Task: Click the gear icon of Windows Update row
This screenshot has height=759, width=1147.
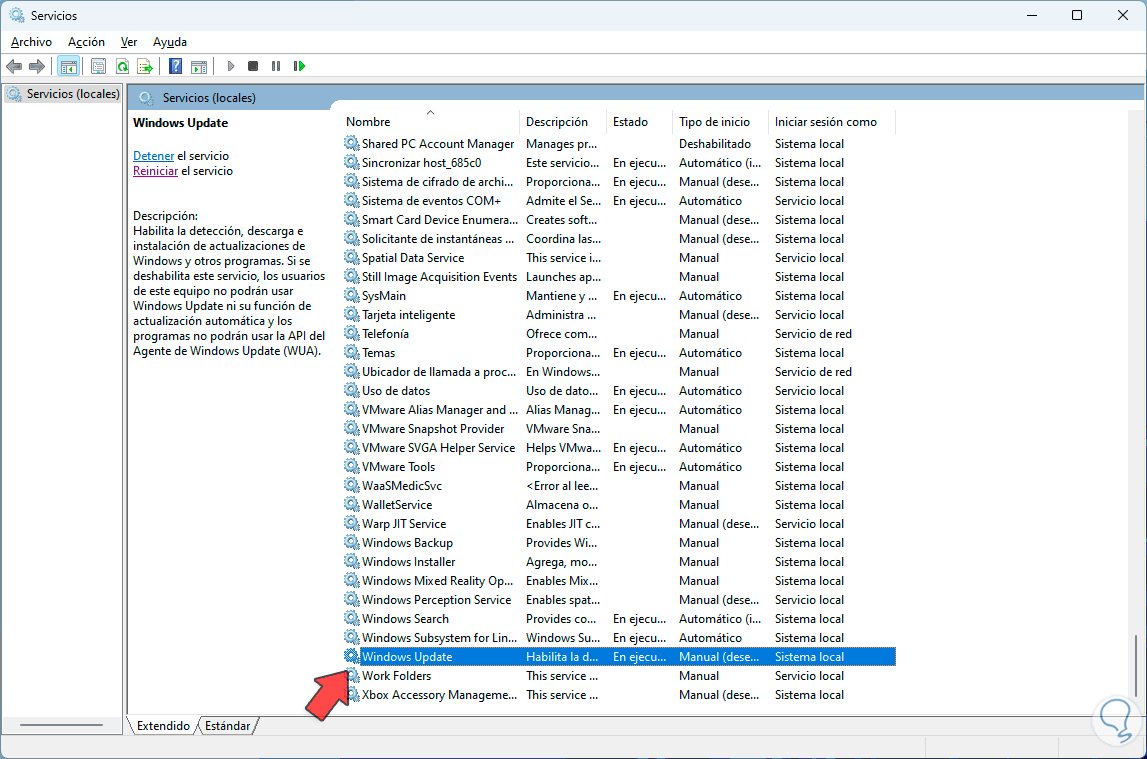Action: coord(352,656)
